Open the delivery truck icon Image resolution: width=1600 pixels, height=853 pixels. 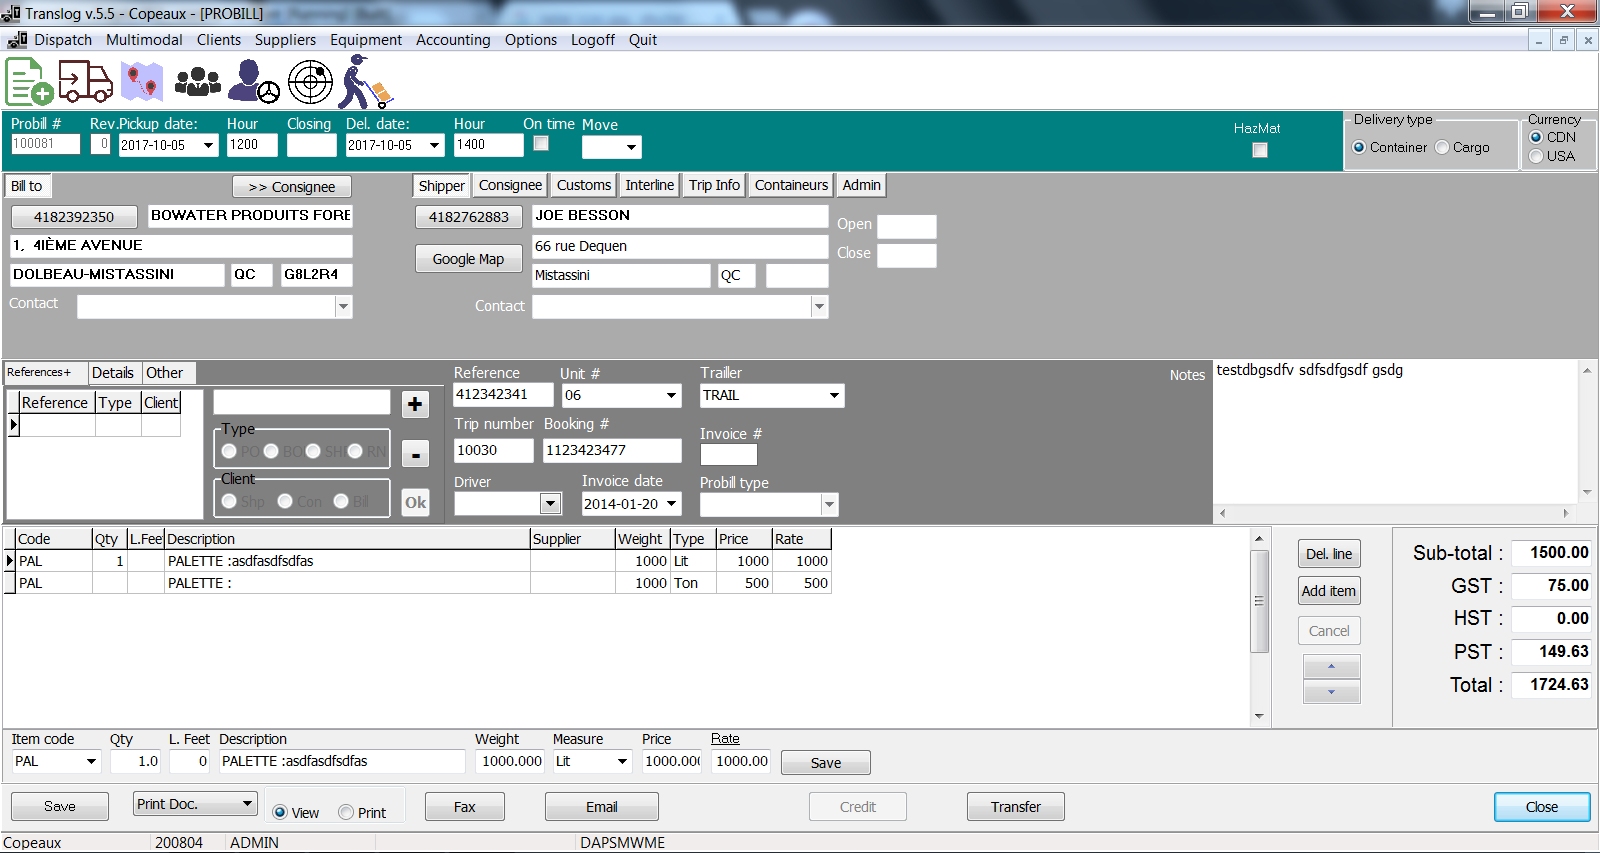coord(85,82)
